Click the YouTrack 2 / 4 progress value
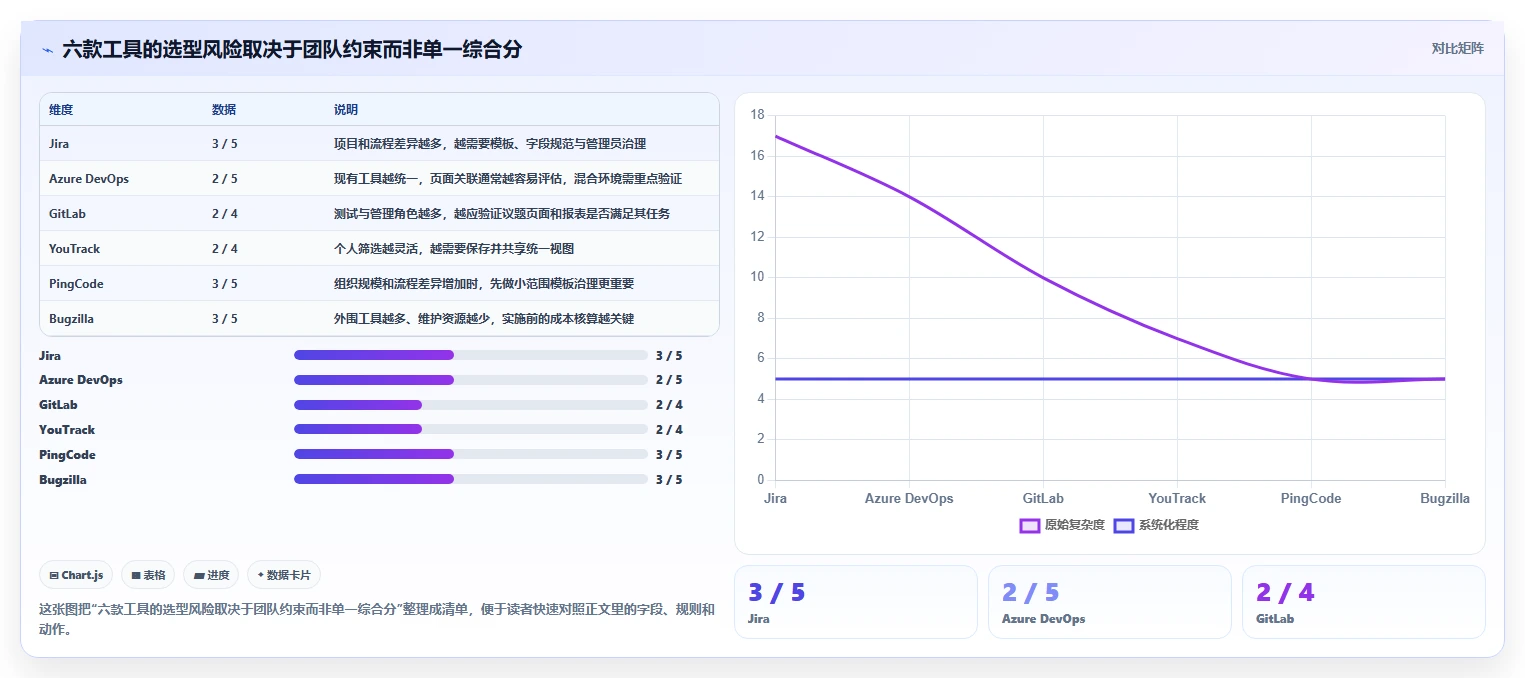Screen dimensions: 1525x678 coord(669,430)
